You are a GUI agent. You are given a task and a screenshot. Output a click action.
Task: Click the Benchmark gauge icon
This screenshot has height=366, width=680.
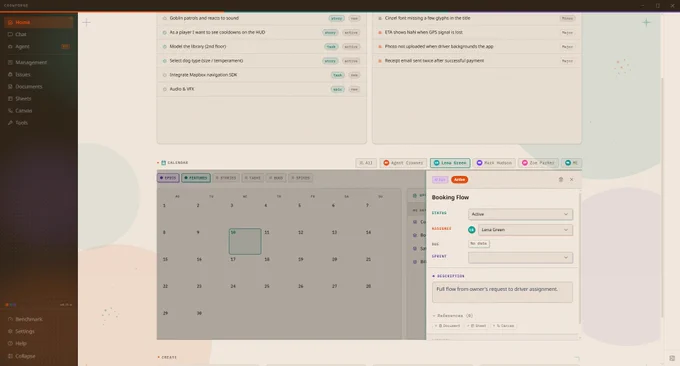click(10, 319)
